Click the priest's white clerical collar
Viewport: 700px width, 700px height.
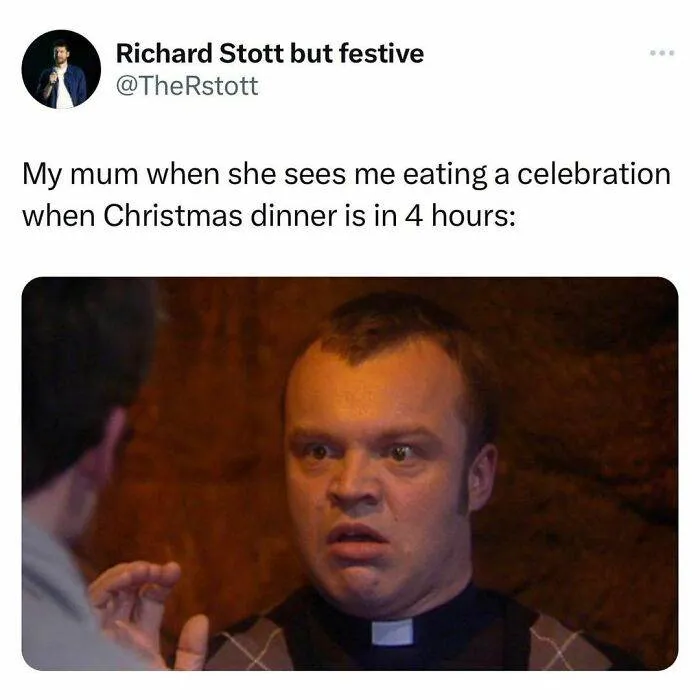[x=392, y=632]
